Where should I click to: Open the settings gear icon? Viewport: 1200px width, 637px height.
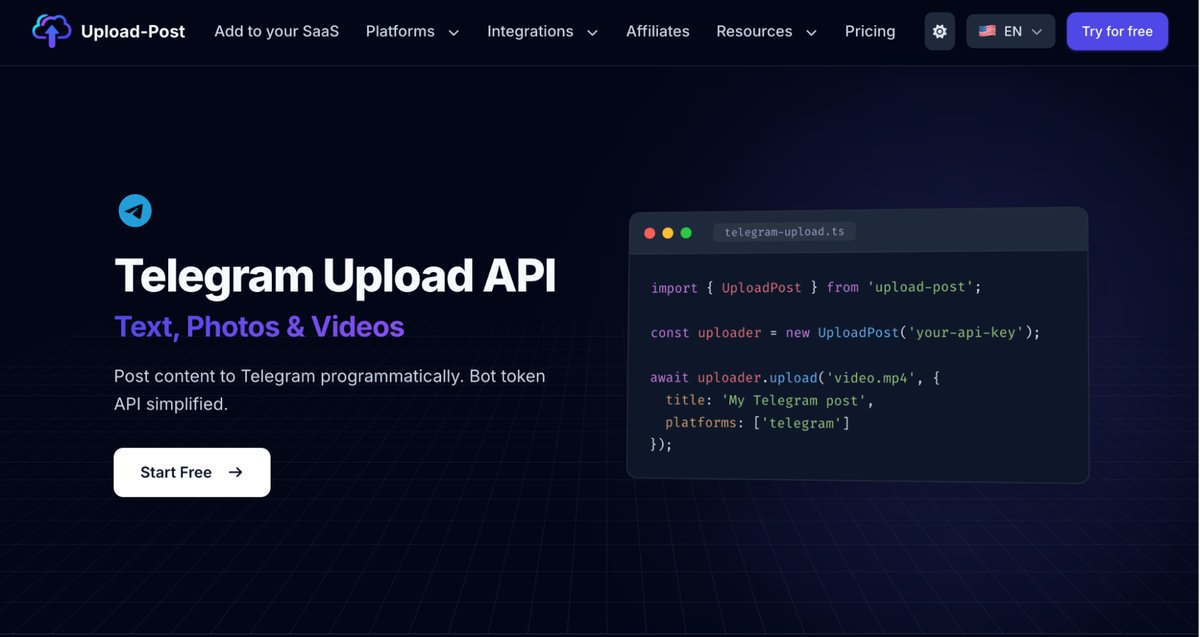pyautogui.click(x=939, y=31)
